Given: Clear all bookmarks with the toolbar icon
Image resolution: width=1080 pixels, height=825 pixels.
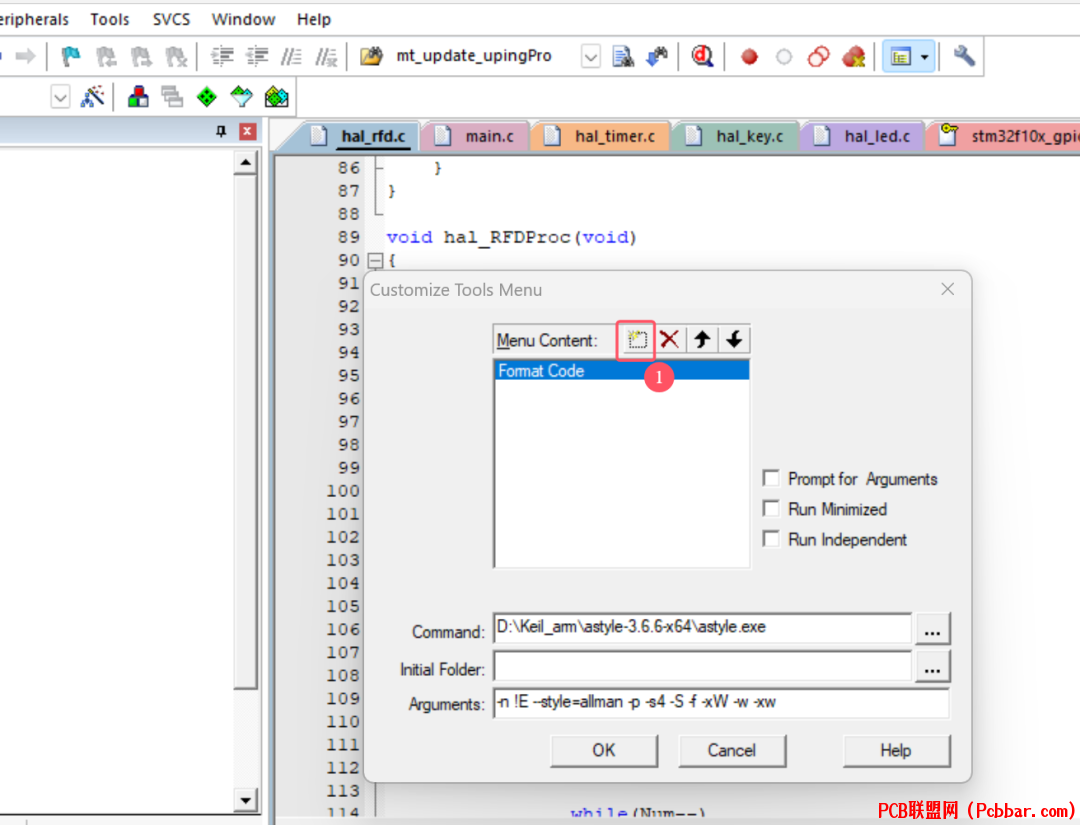Looking at the screenshot, I should click(176, 56).
